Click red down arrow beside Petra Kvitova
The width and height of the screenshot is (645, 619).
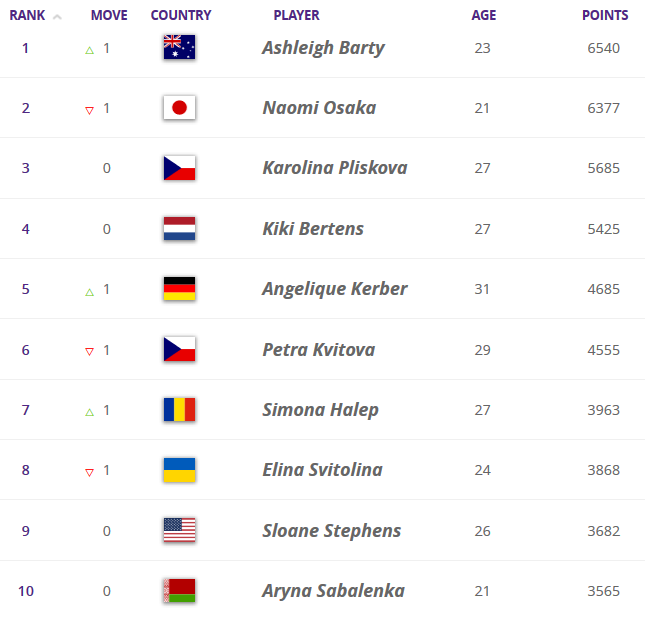pyautogui.click(x=89, y=351)
